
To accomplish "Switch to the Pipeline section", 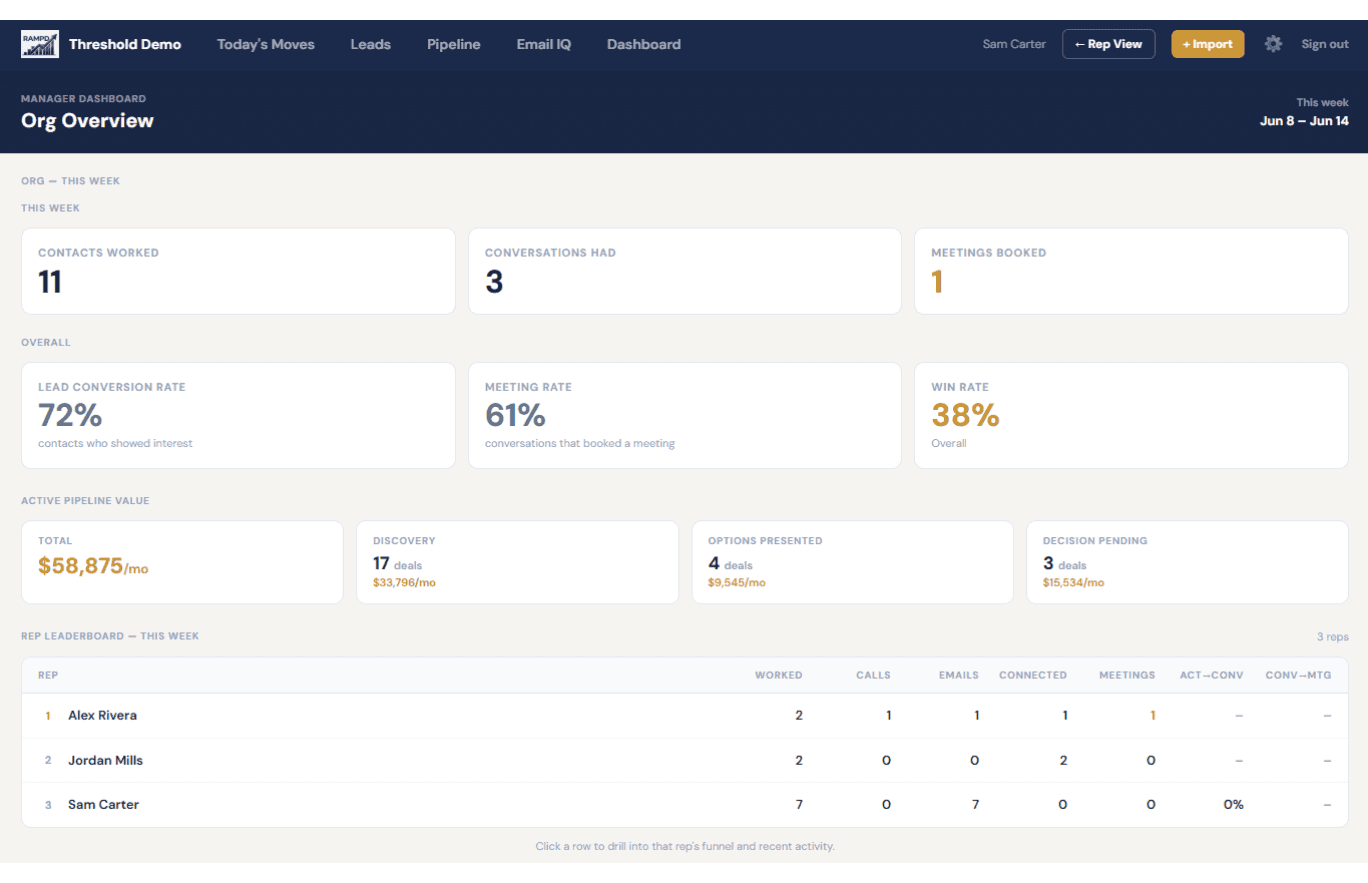I will pos(453,44).
